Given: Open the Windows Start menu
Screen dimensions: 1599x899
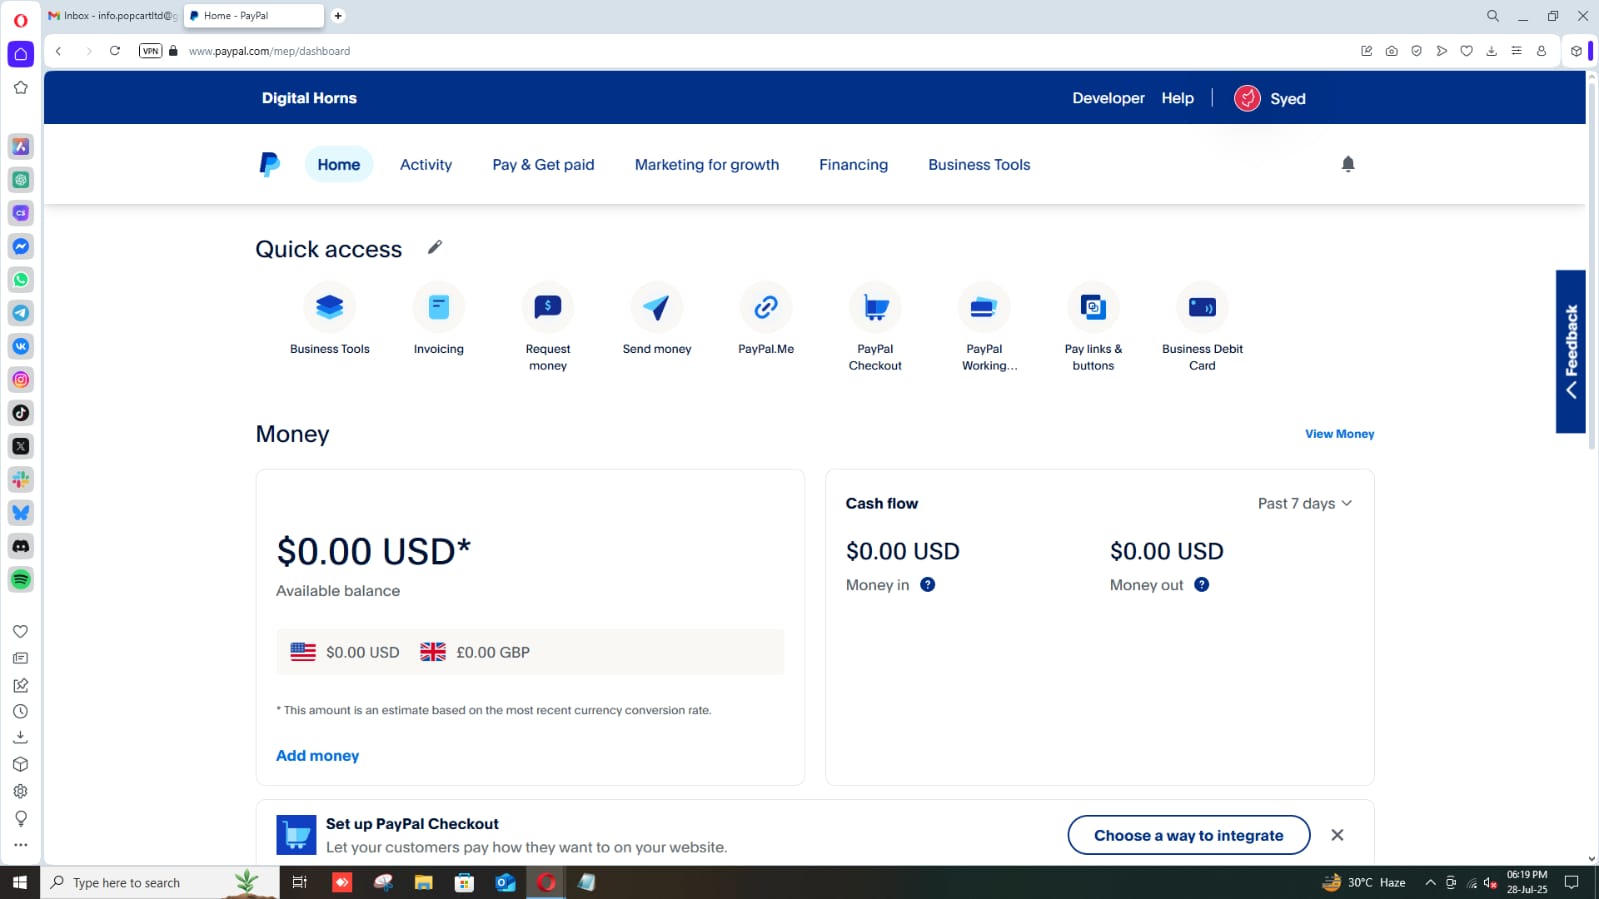Looking at the screenshot, I should point(20,882).
